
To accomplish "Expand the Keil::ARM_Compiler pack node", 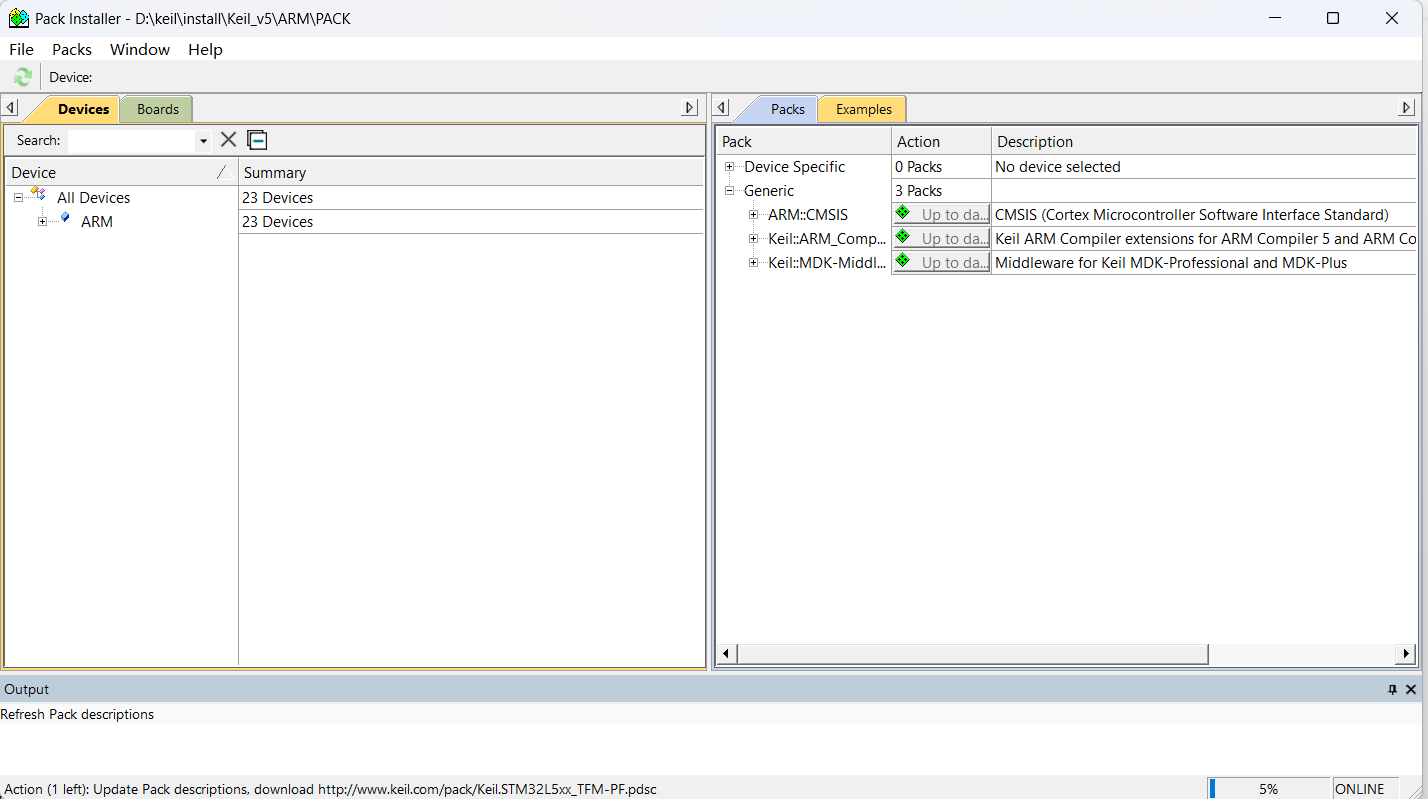I will tap(754, 239).
